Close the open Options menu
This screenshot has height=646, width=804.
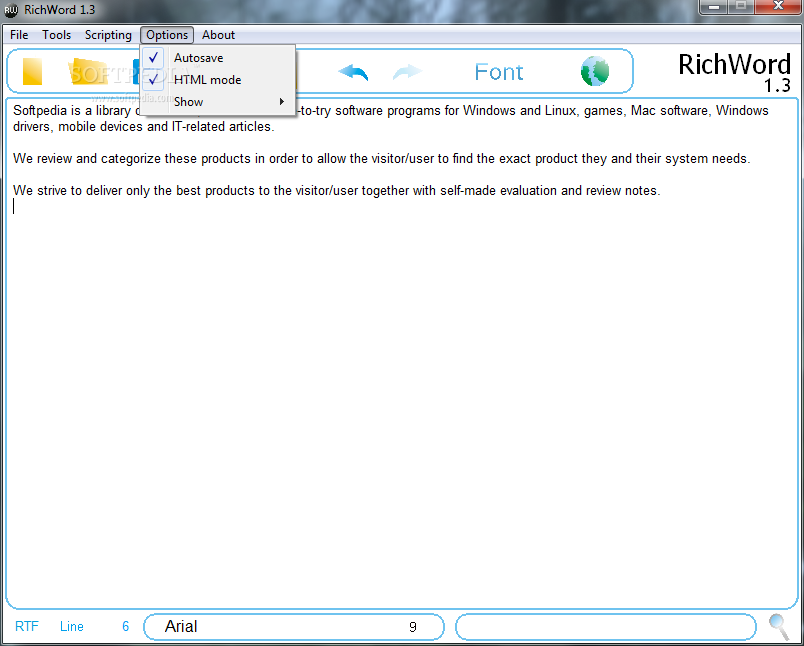(167, 35)
